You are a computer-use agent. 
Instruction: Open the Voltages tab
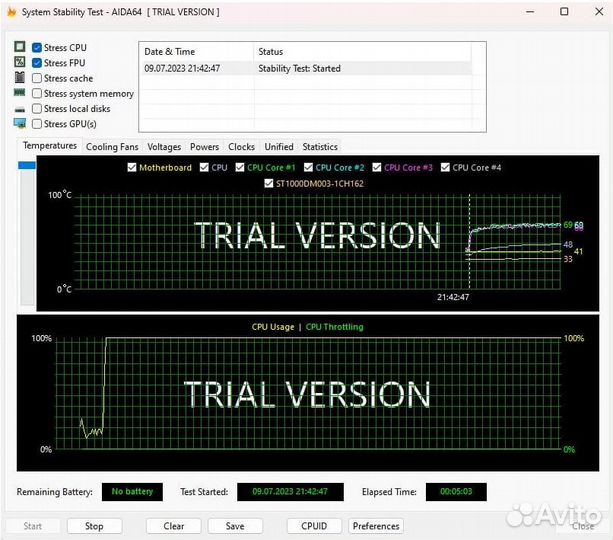pyautogui.click(x=164, y=147)
